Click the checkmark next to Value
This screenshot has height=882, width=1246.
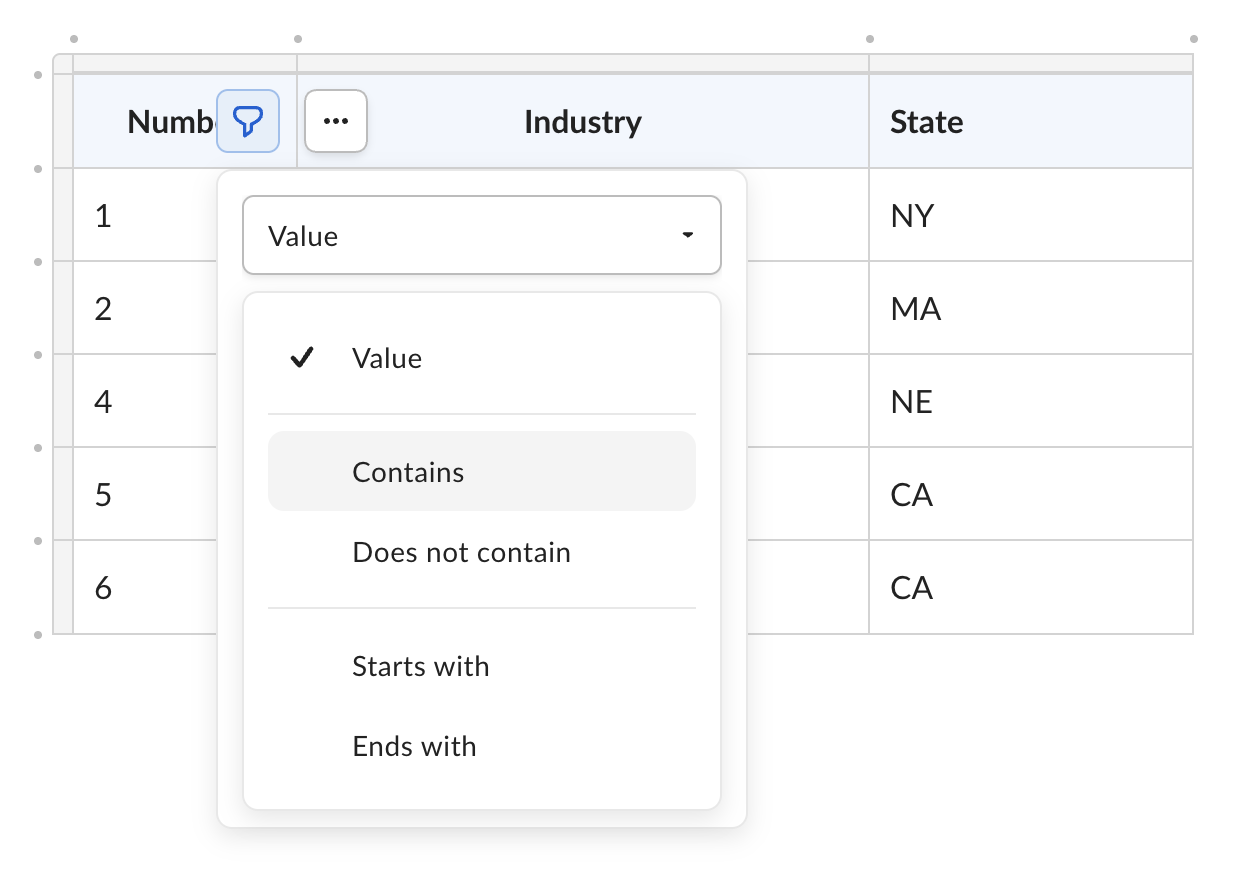[301, 358]
